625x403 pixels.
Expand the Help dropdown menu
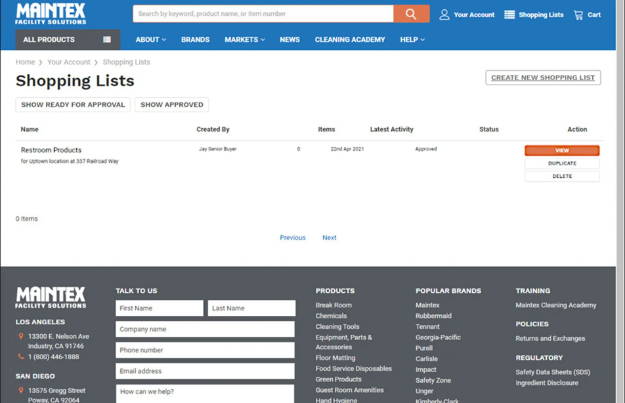click(x=412, y=39)
